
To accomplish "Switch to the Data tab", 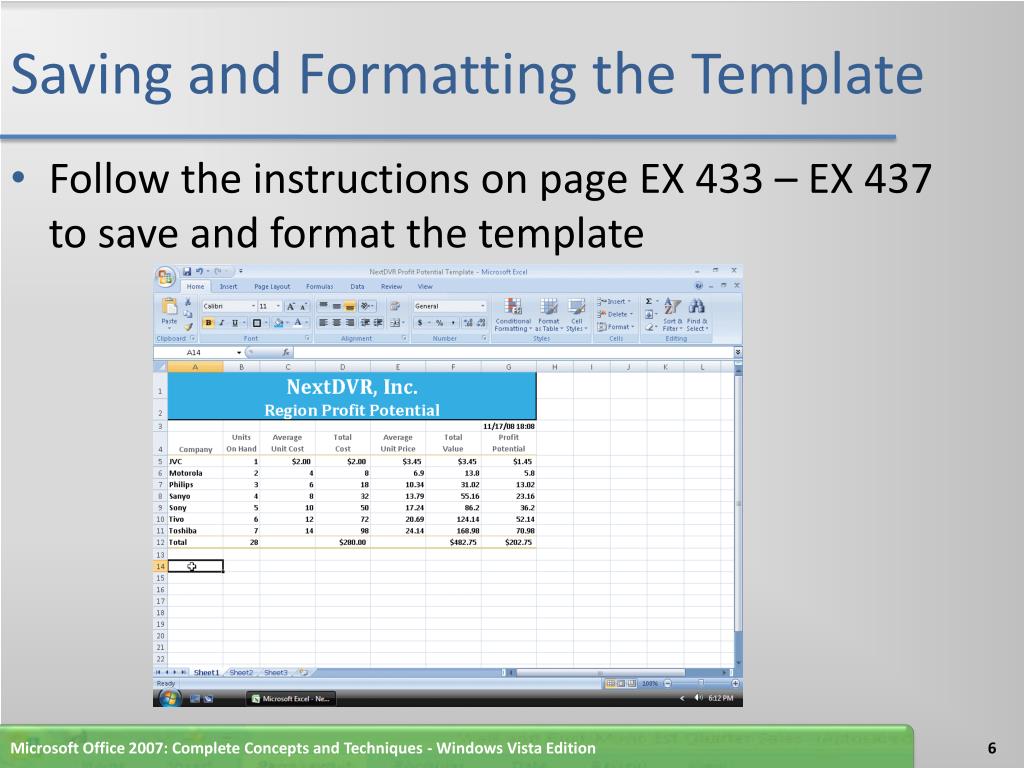I will coord(357,287).
